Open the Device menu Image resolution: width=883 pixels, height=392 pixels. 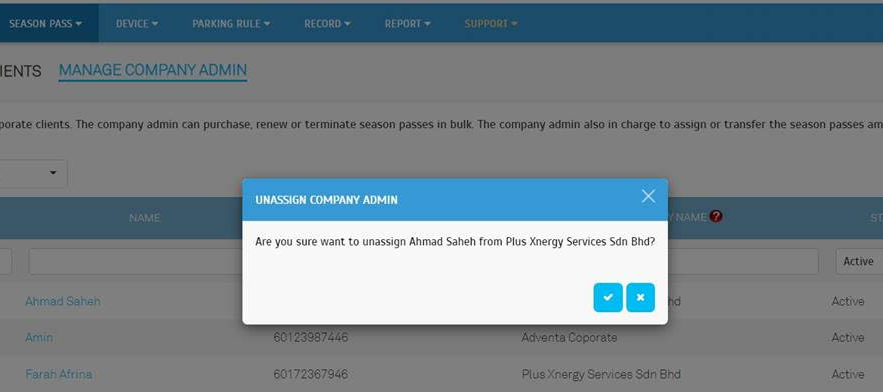137,24
